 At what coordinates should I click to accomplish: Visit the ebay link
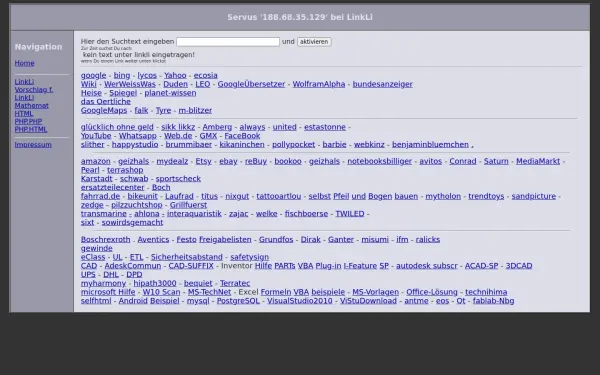pos(228,161)
